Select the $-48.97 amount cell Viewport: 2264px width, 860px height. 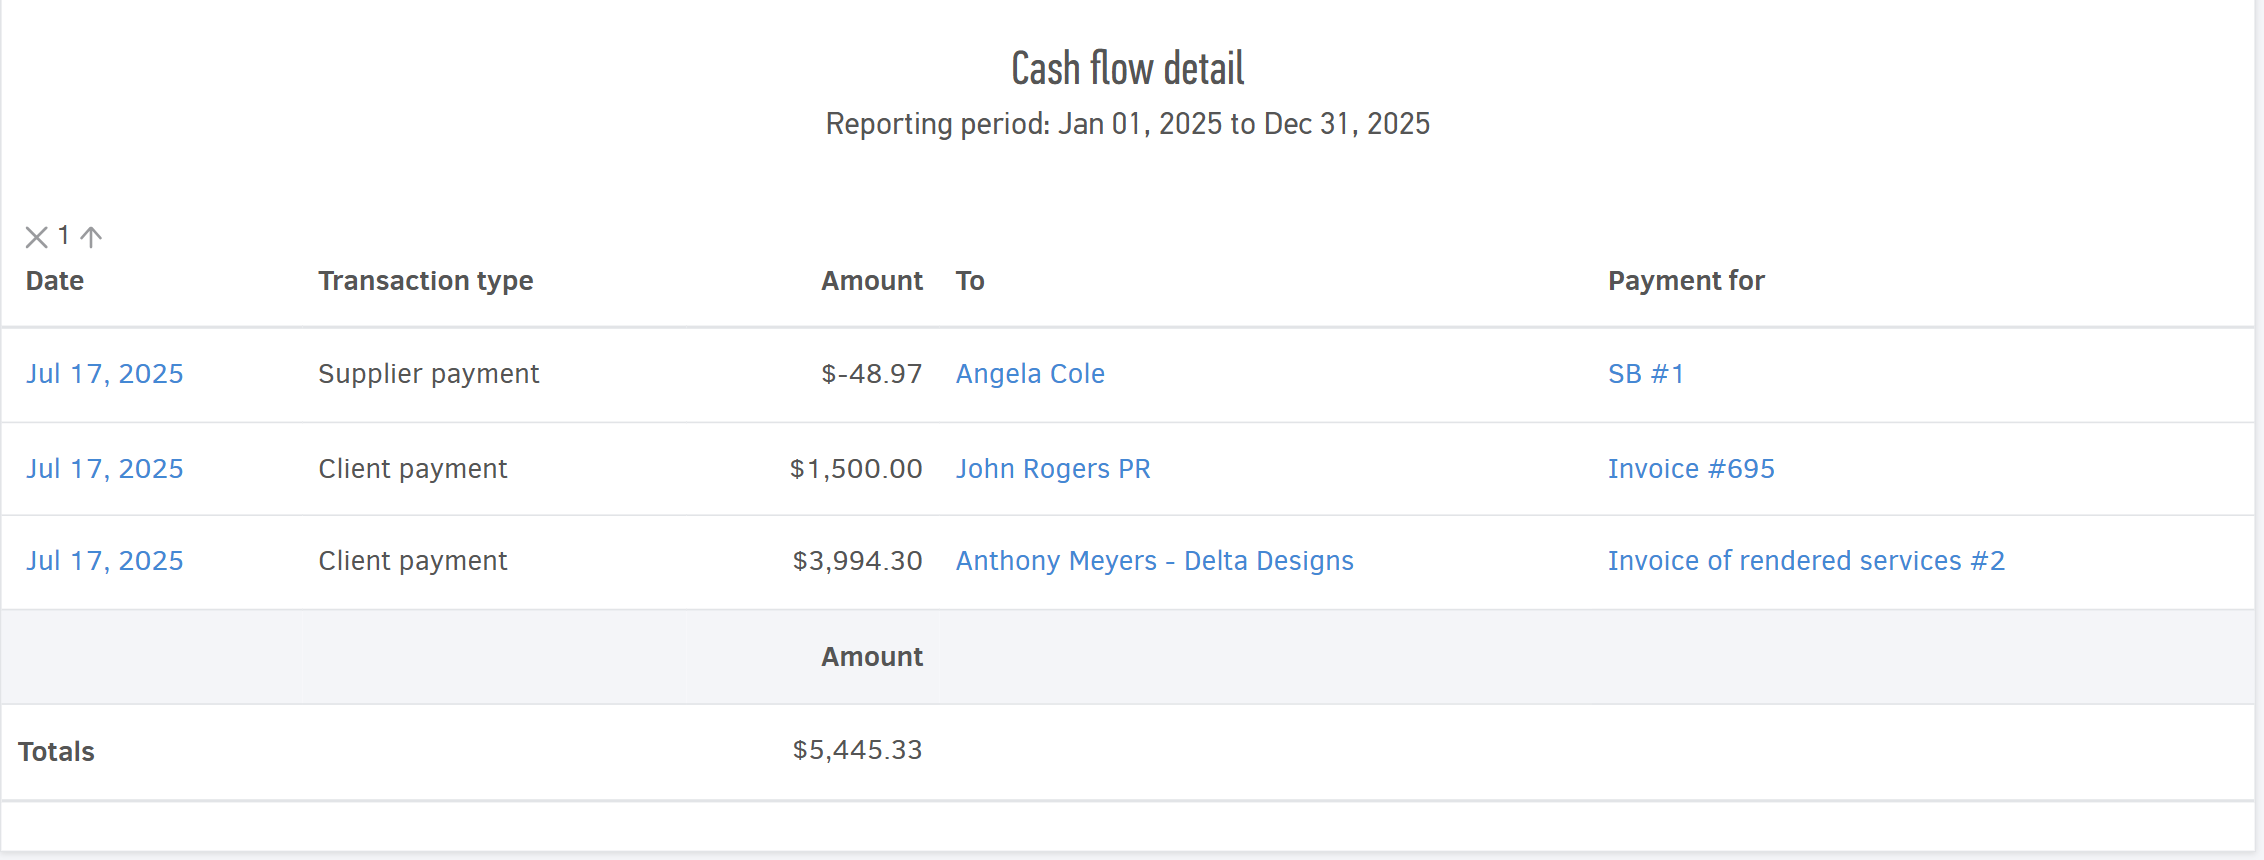[x=871, y=374]
